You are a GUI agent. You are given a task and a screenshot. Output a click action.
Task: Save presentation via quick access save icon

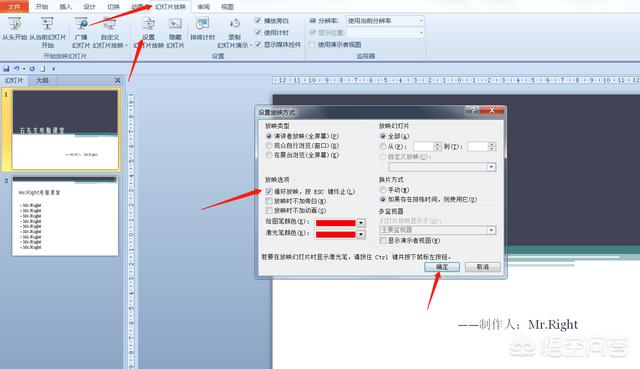6,69
